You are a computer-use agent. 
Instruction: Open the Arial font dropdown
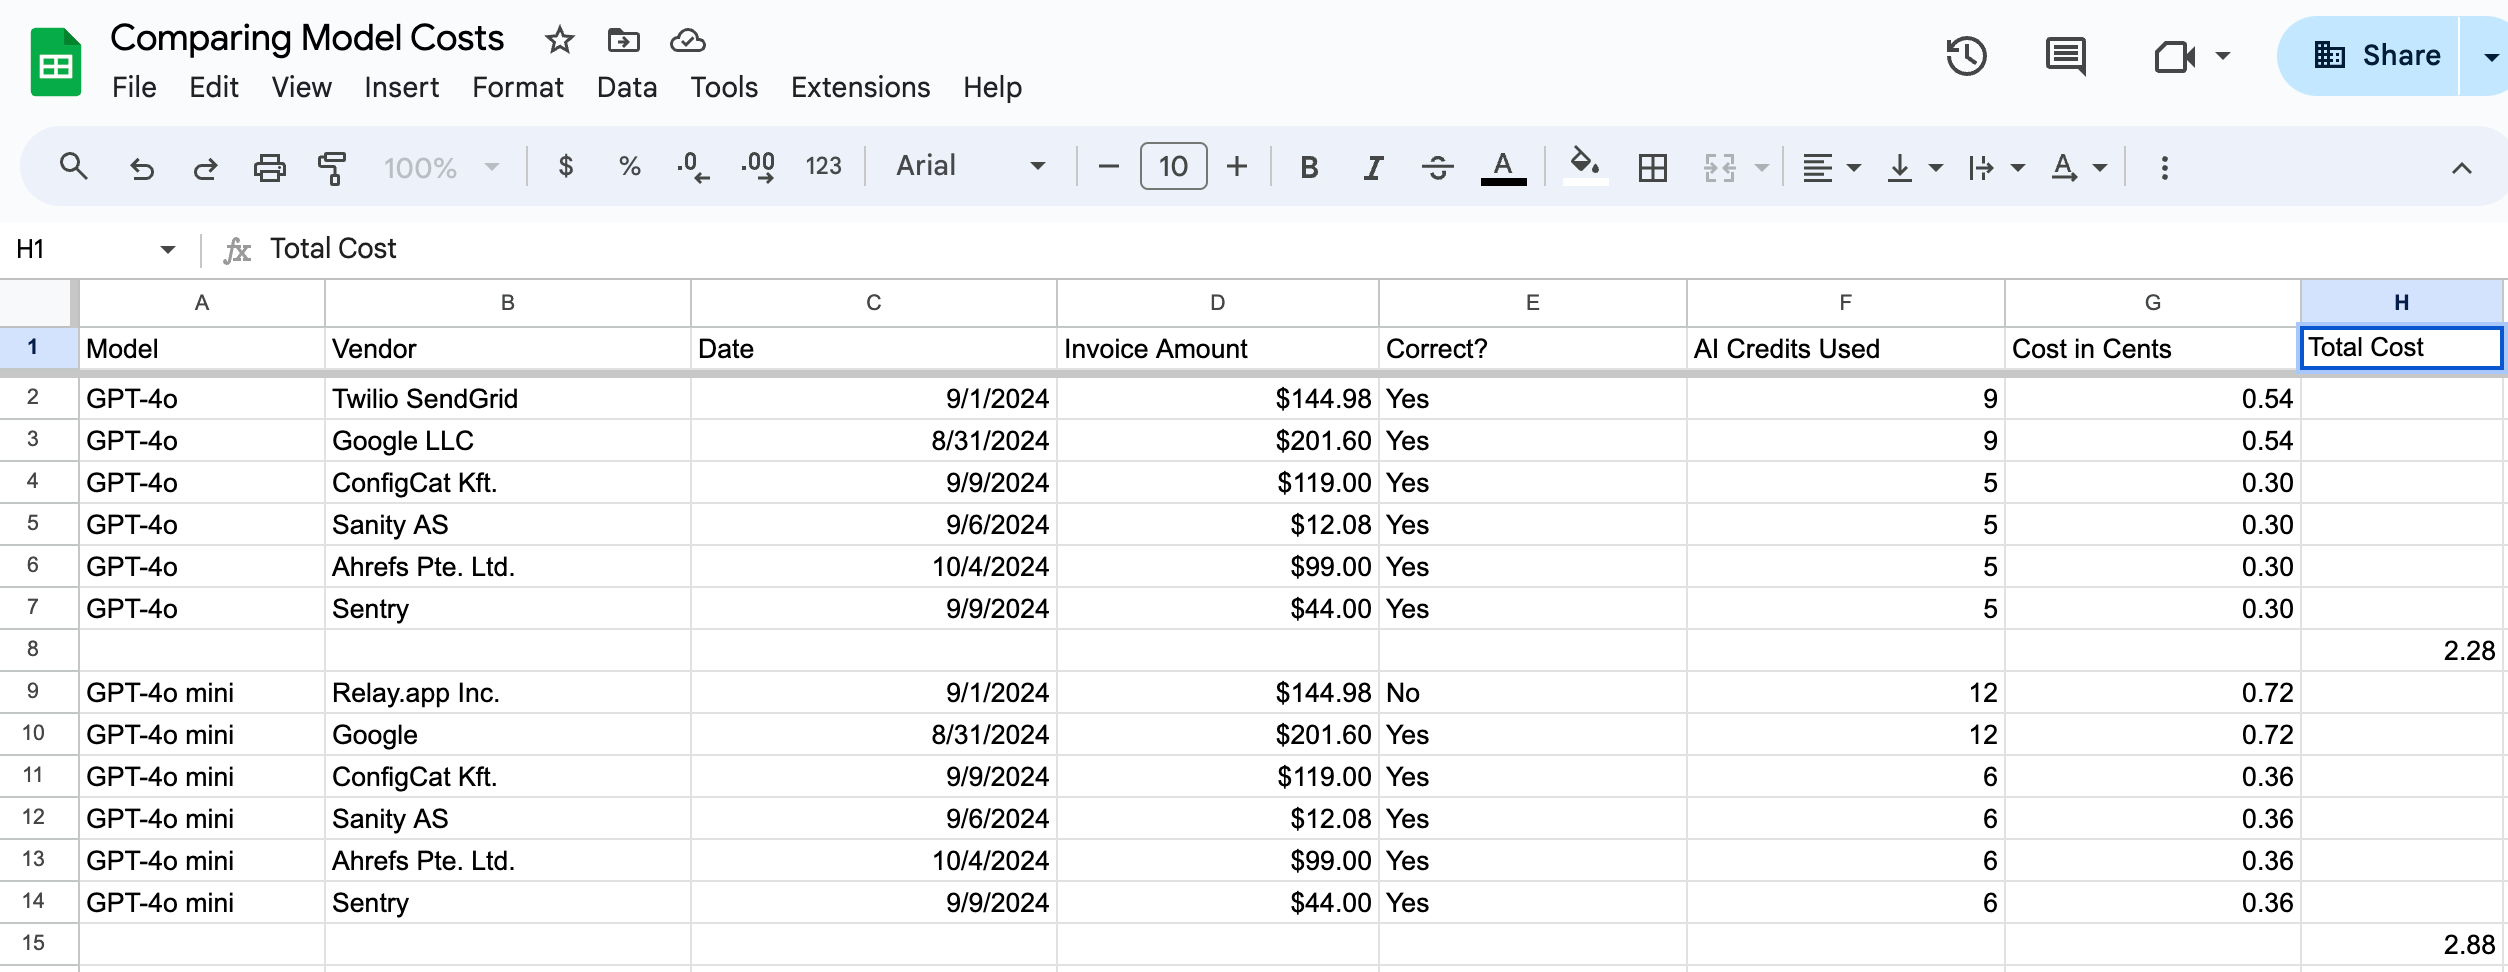coord(970,166)
